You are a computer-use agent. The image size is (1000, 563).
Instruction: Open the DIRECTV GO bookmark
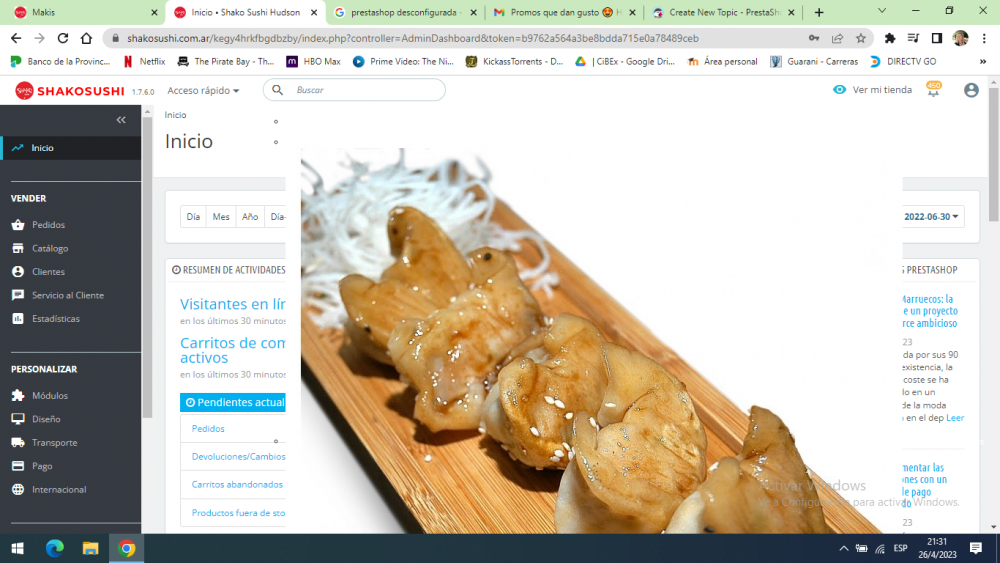coord(903,61)
